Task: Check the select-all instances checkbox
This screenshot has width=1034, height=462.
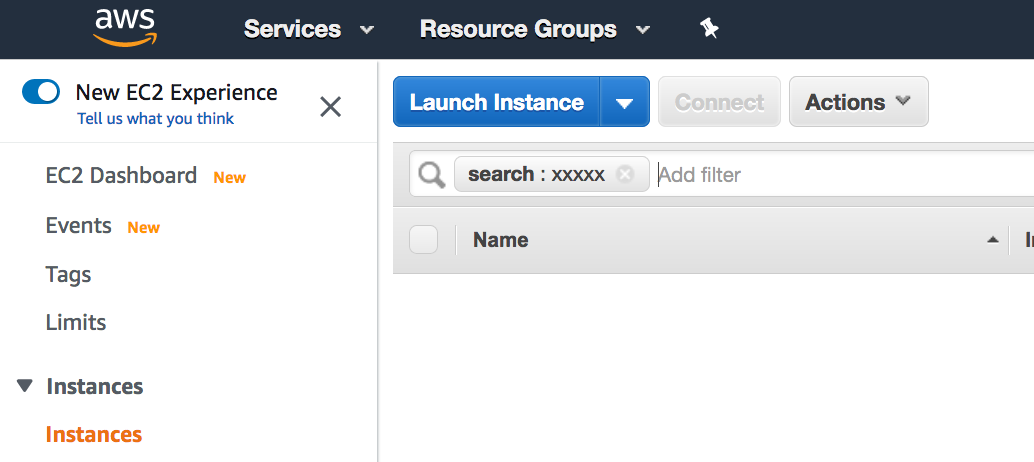Action: (x=423, y=239)
